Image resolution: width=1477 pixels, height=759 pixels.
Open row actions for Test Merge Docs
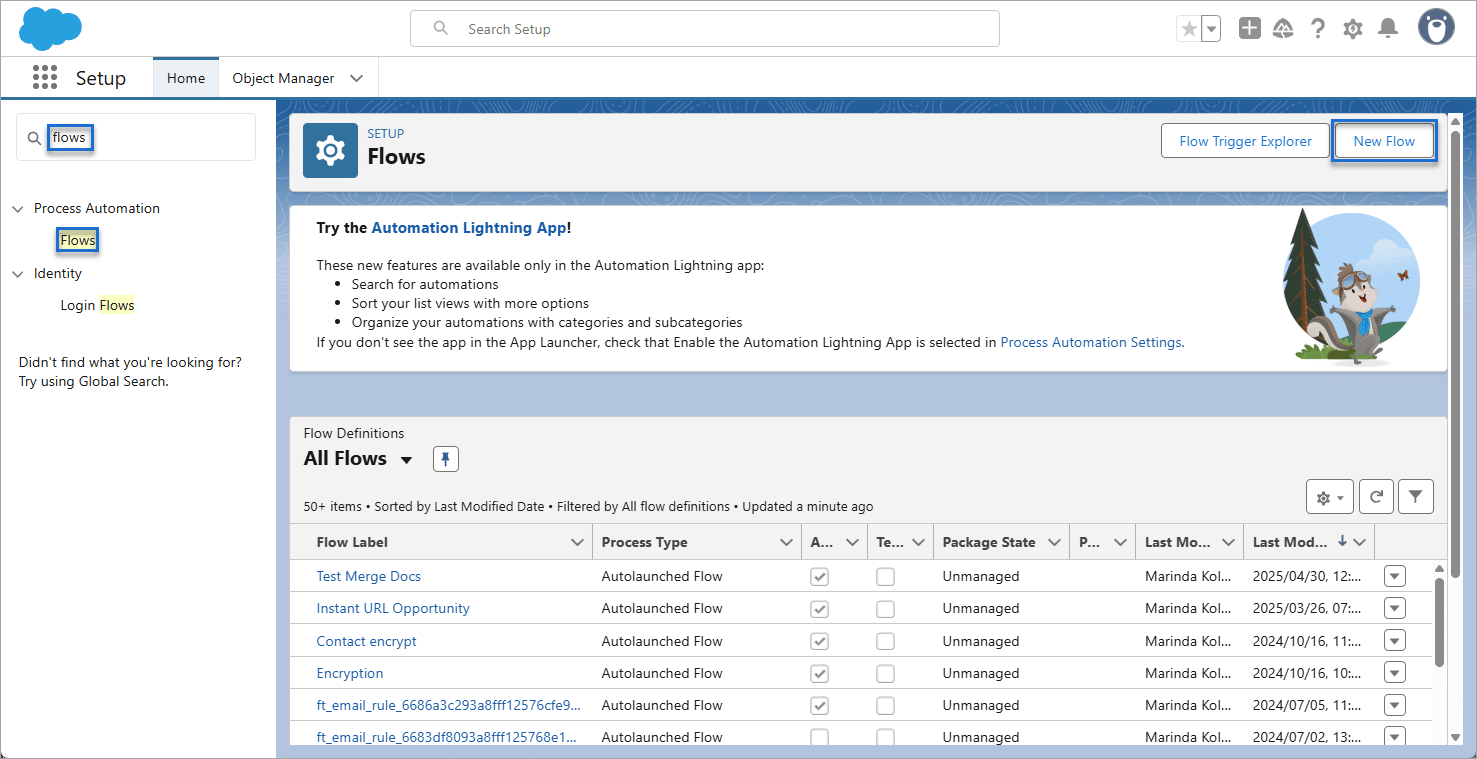click(1395, 576)
